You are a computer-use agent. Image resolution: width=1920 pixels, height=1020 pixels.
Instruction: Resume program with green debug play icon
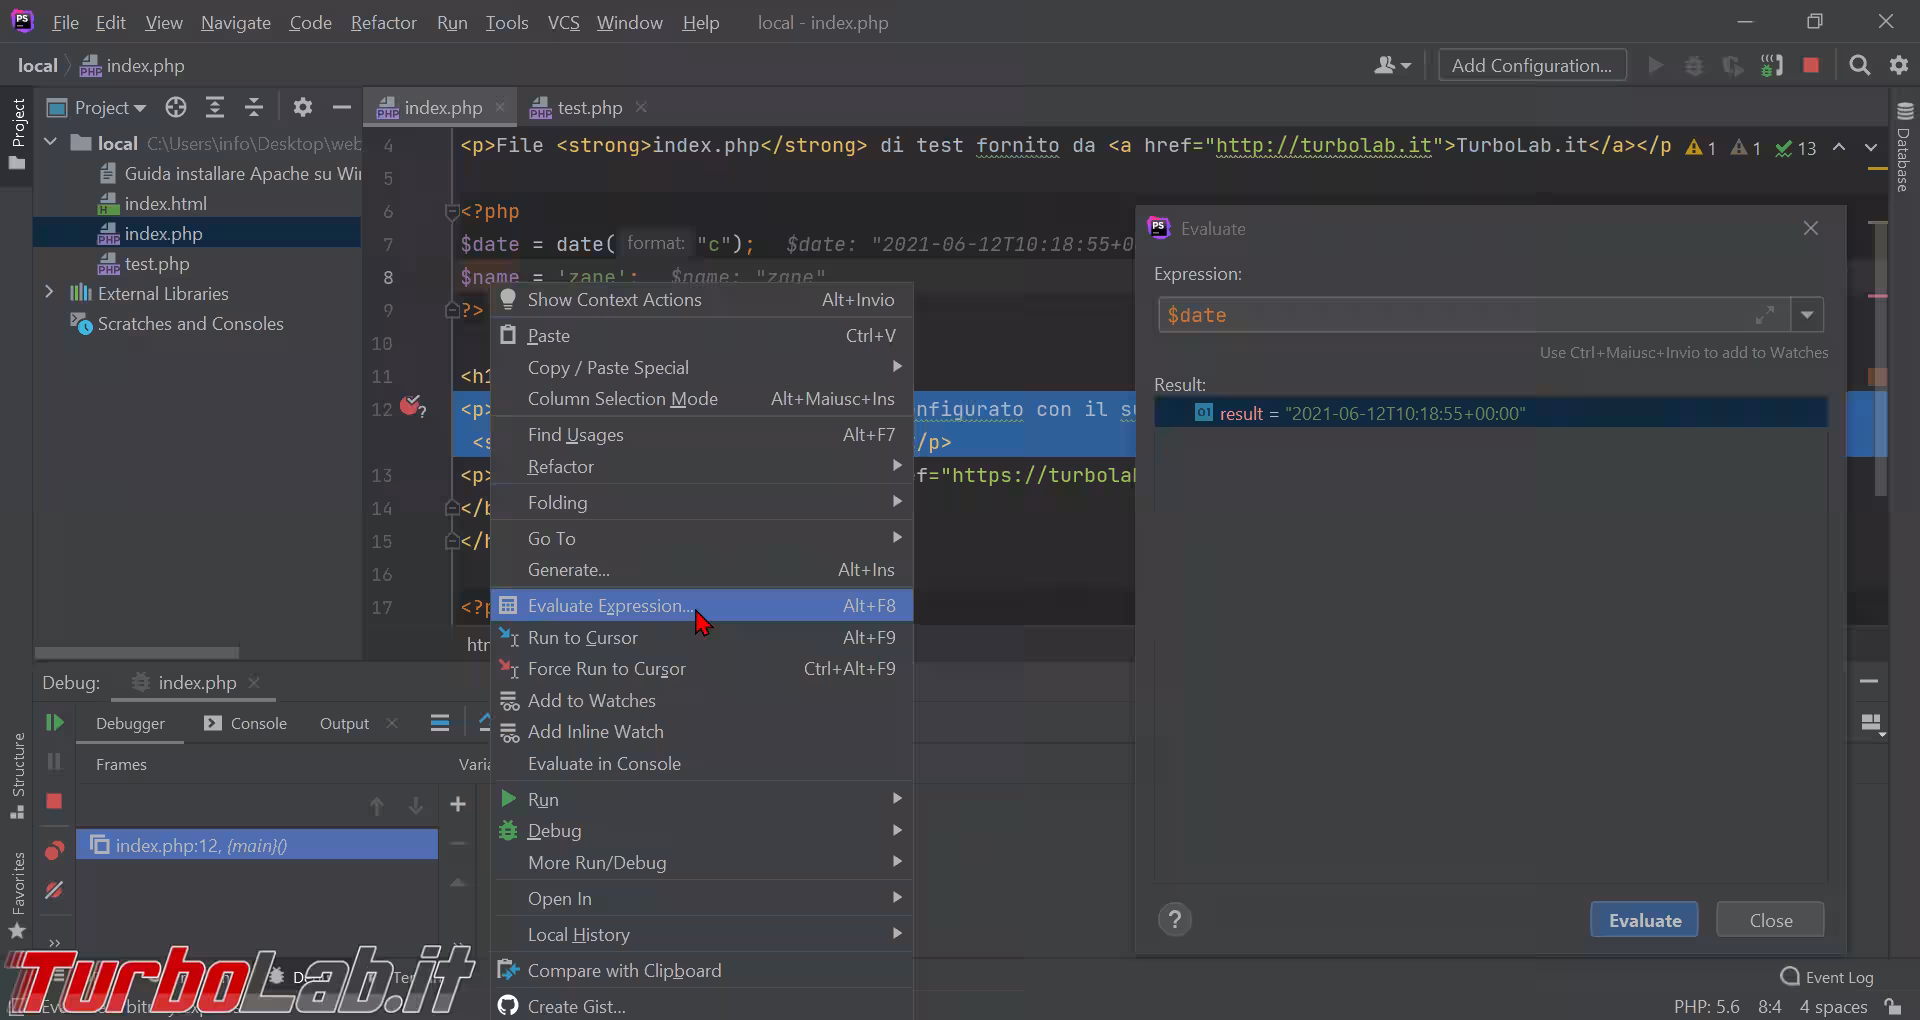(54, 723)
